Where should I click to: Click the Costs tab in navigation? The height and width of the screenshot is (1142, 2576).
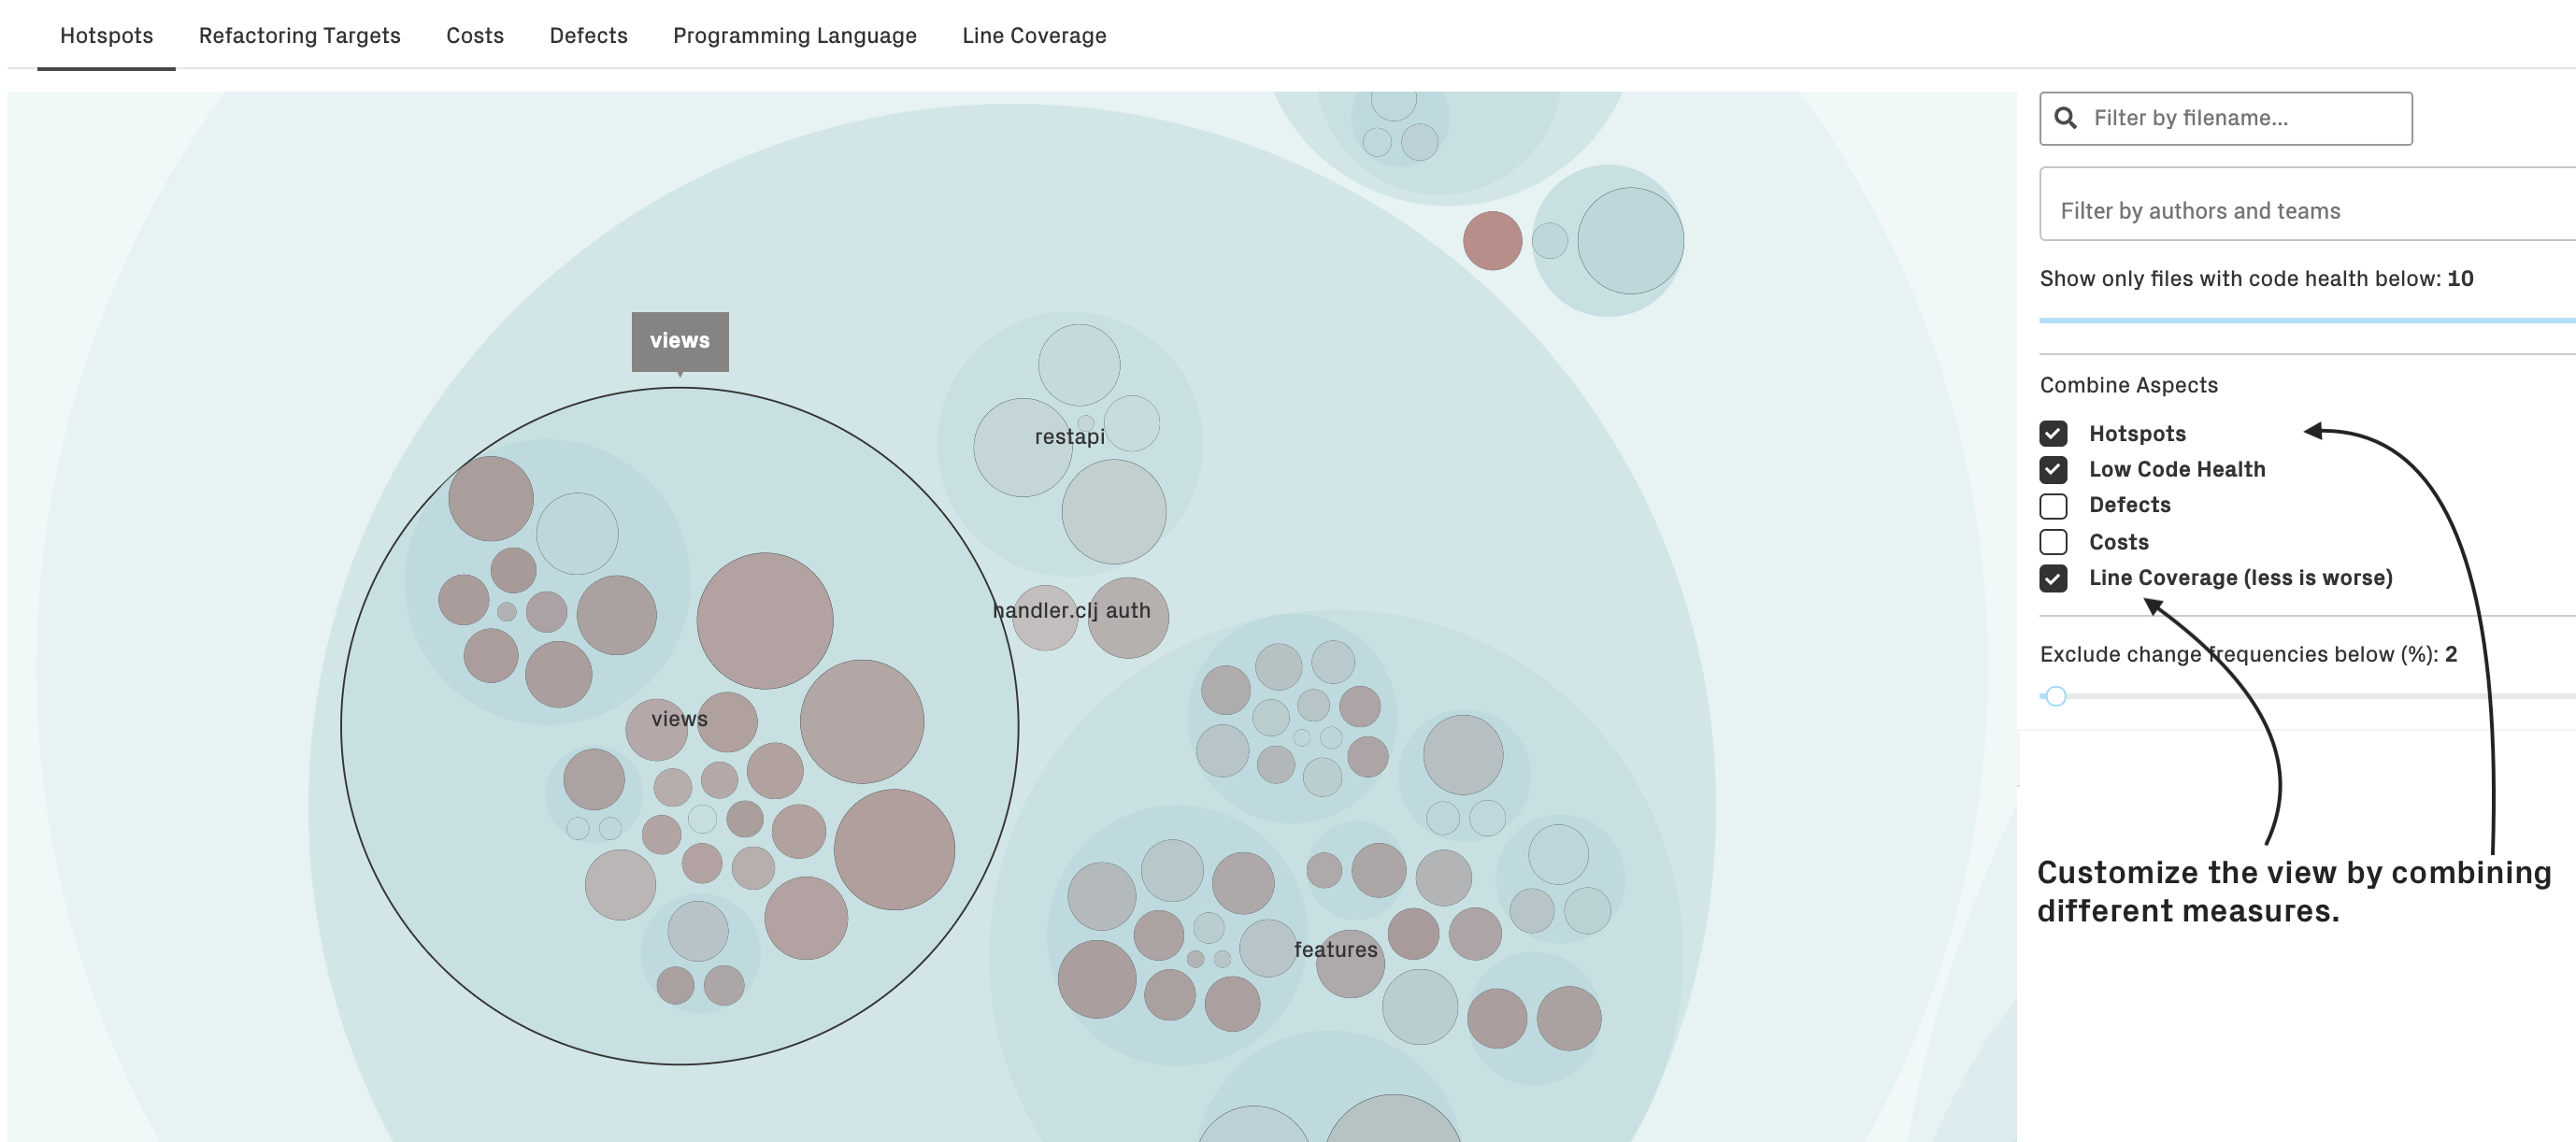pos(475,35)
